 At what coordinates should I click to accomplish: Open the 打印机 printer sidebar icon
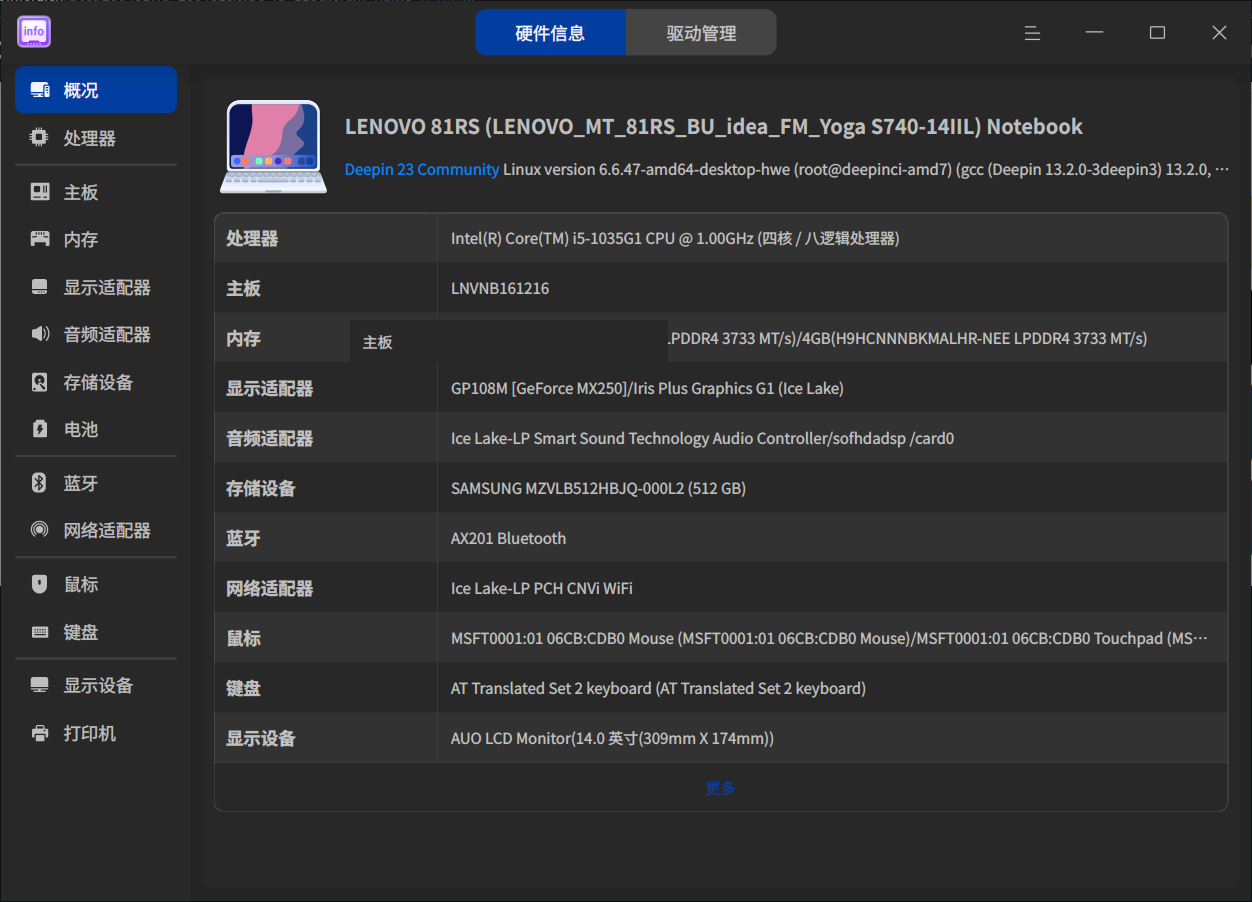coord(40,733)
